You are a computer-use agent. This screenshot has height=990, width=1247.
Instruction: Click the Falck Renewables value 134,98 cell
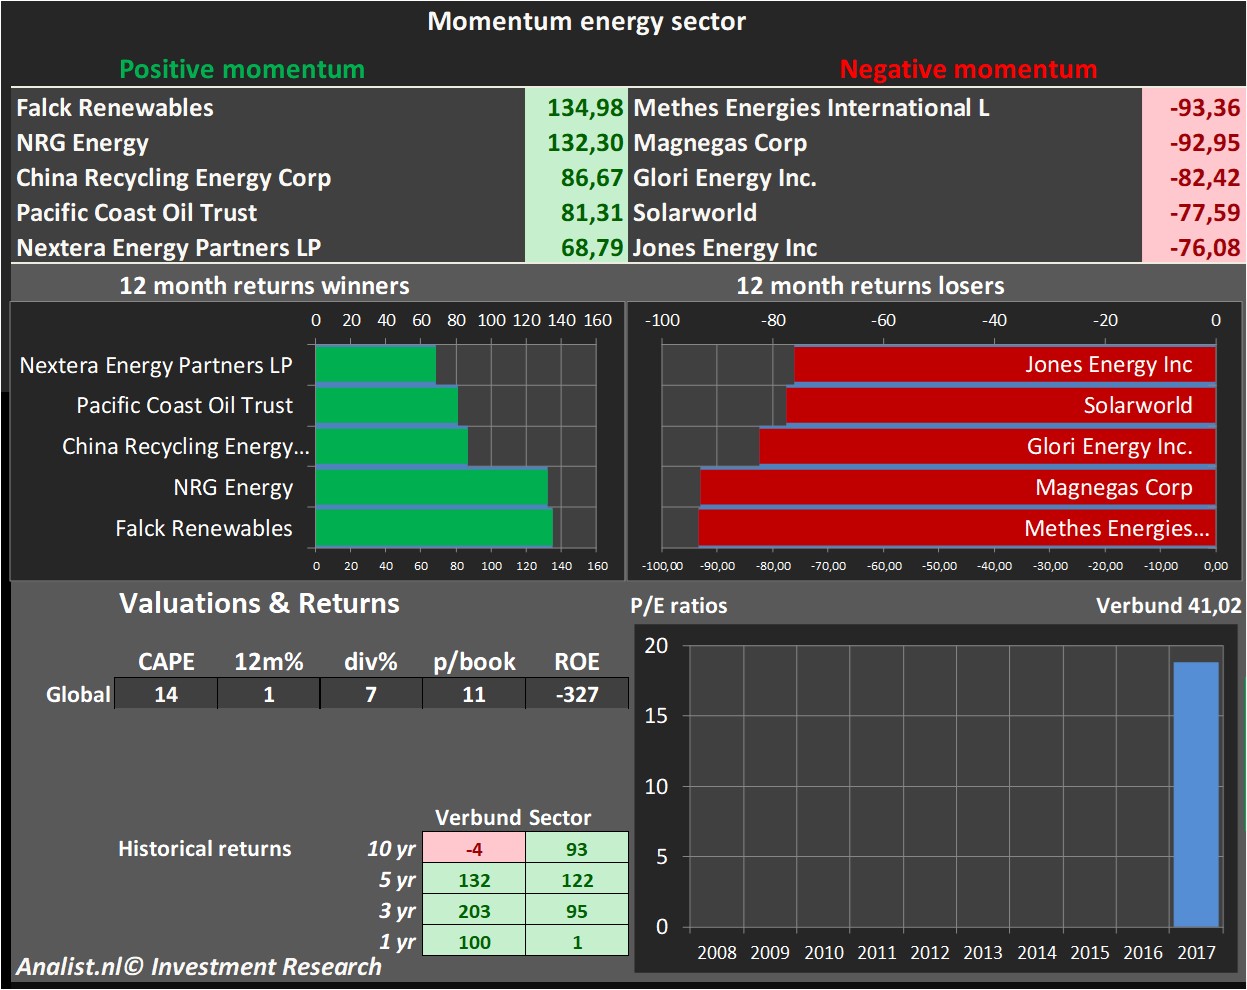tap(576, 108)
